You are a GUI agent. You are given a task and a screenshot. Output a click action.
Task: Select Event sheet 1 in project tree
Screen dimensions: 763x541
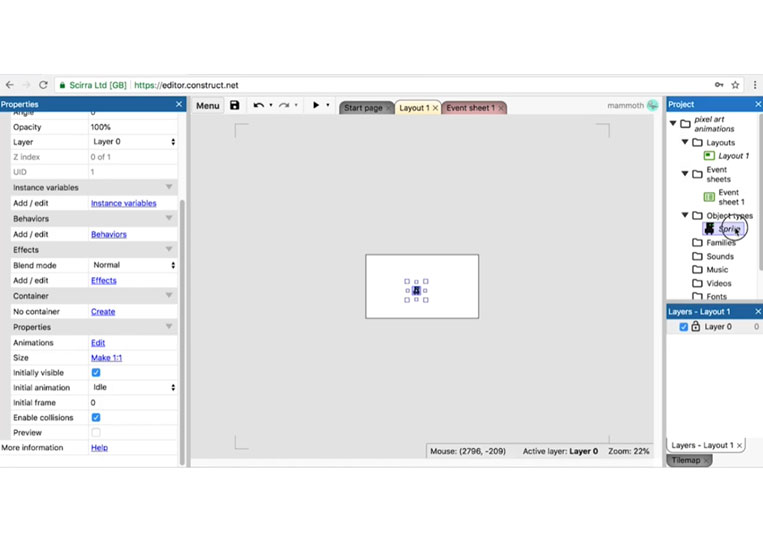[x=731, y=197]
